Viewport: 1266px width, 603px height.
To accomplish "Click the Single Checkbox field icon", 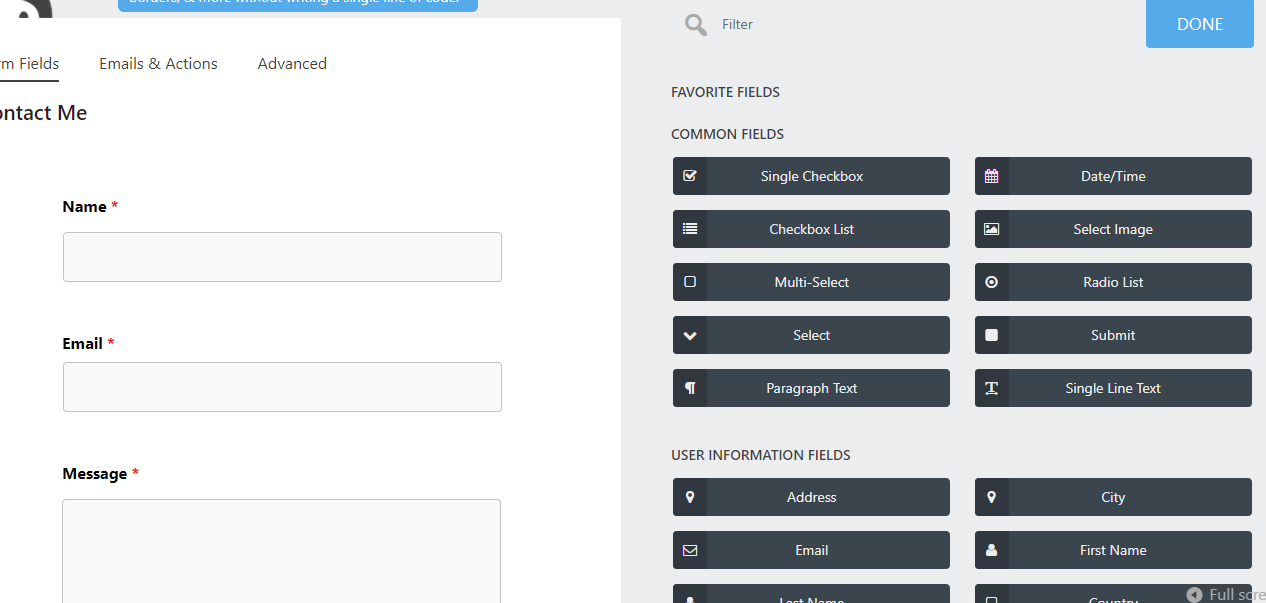I will (x=689, y=176).
